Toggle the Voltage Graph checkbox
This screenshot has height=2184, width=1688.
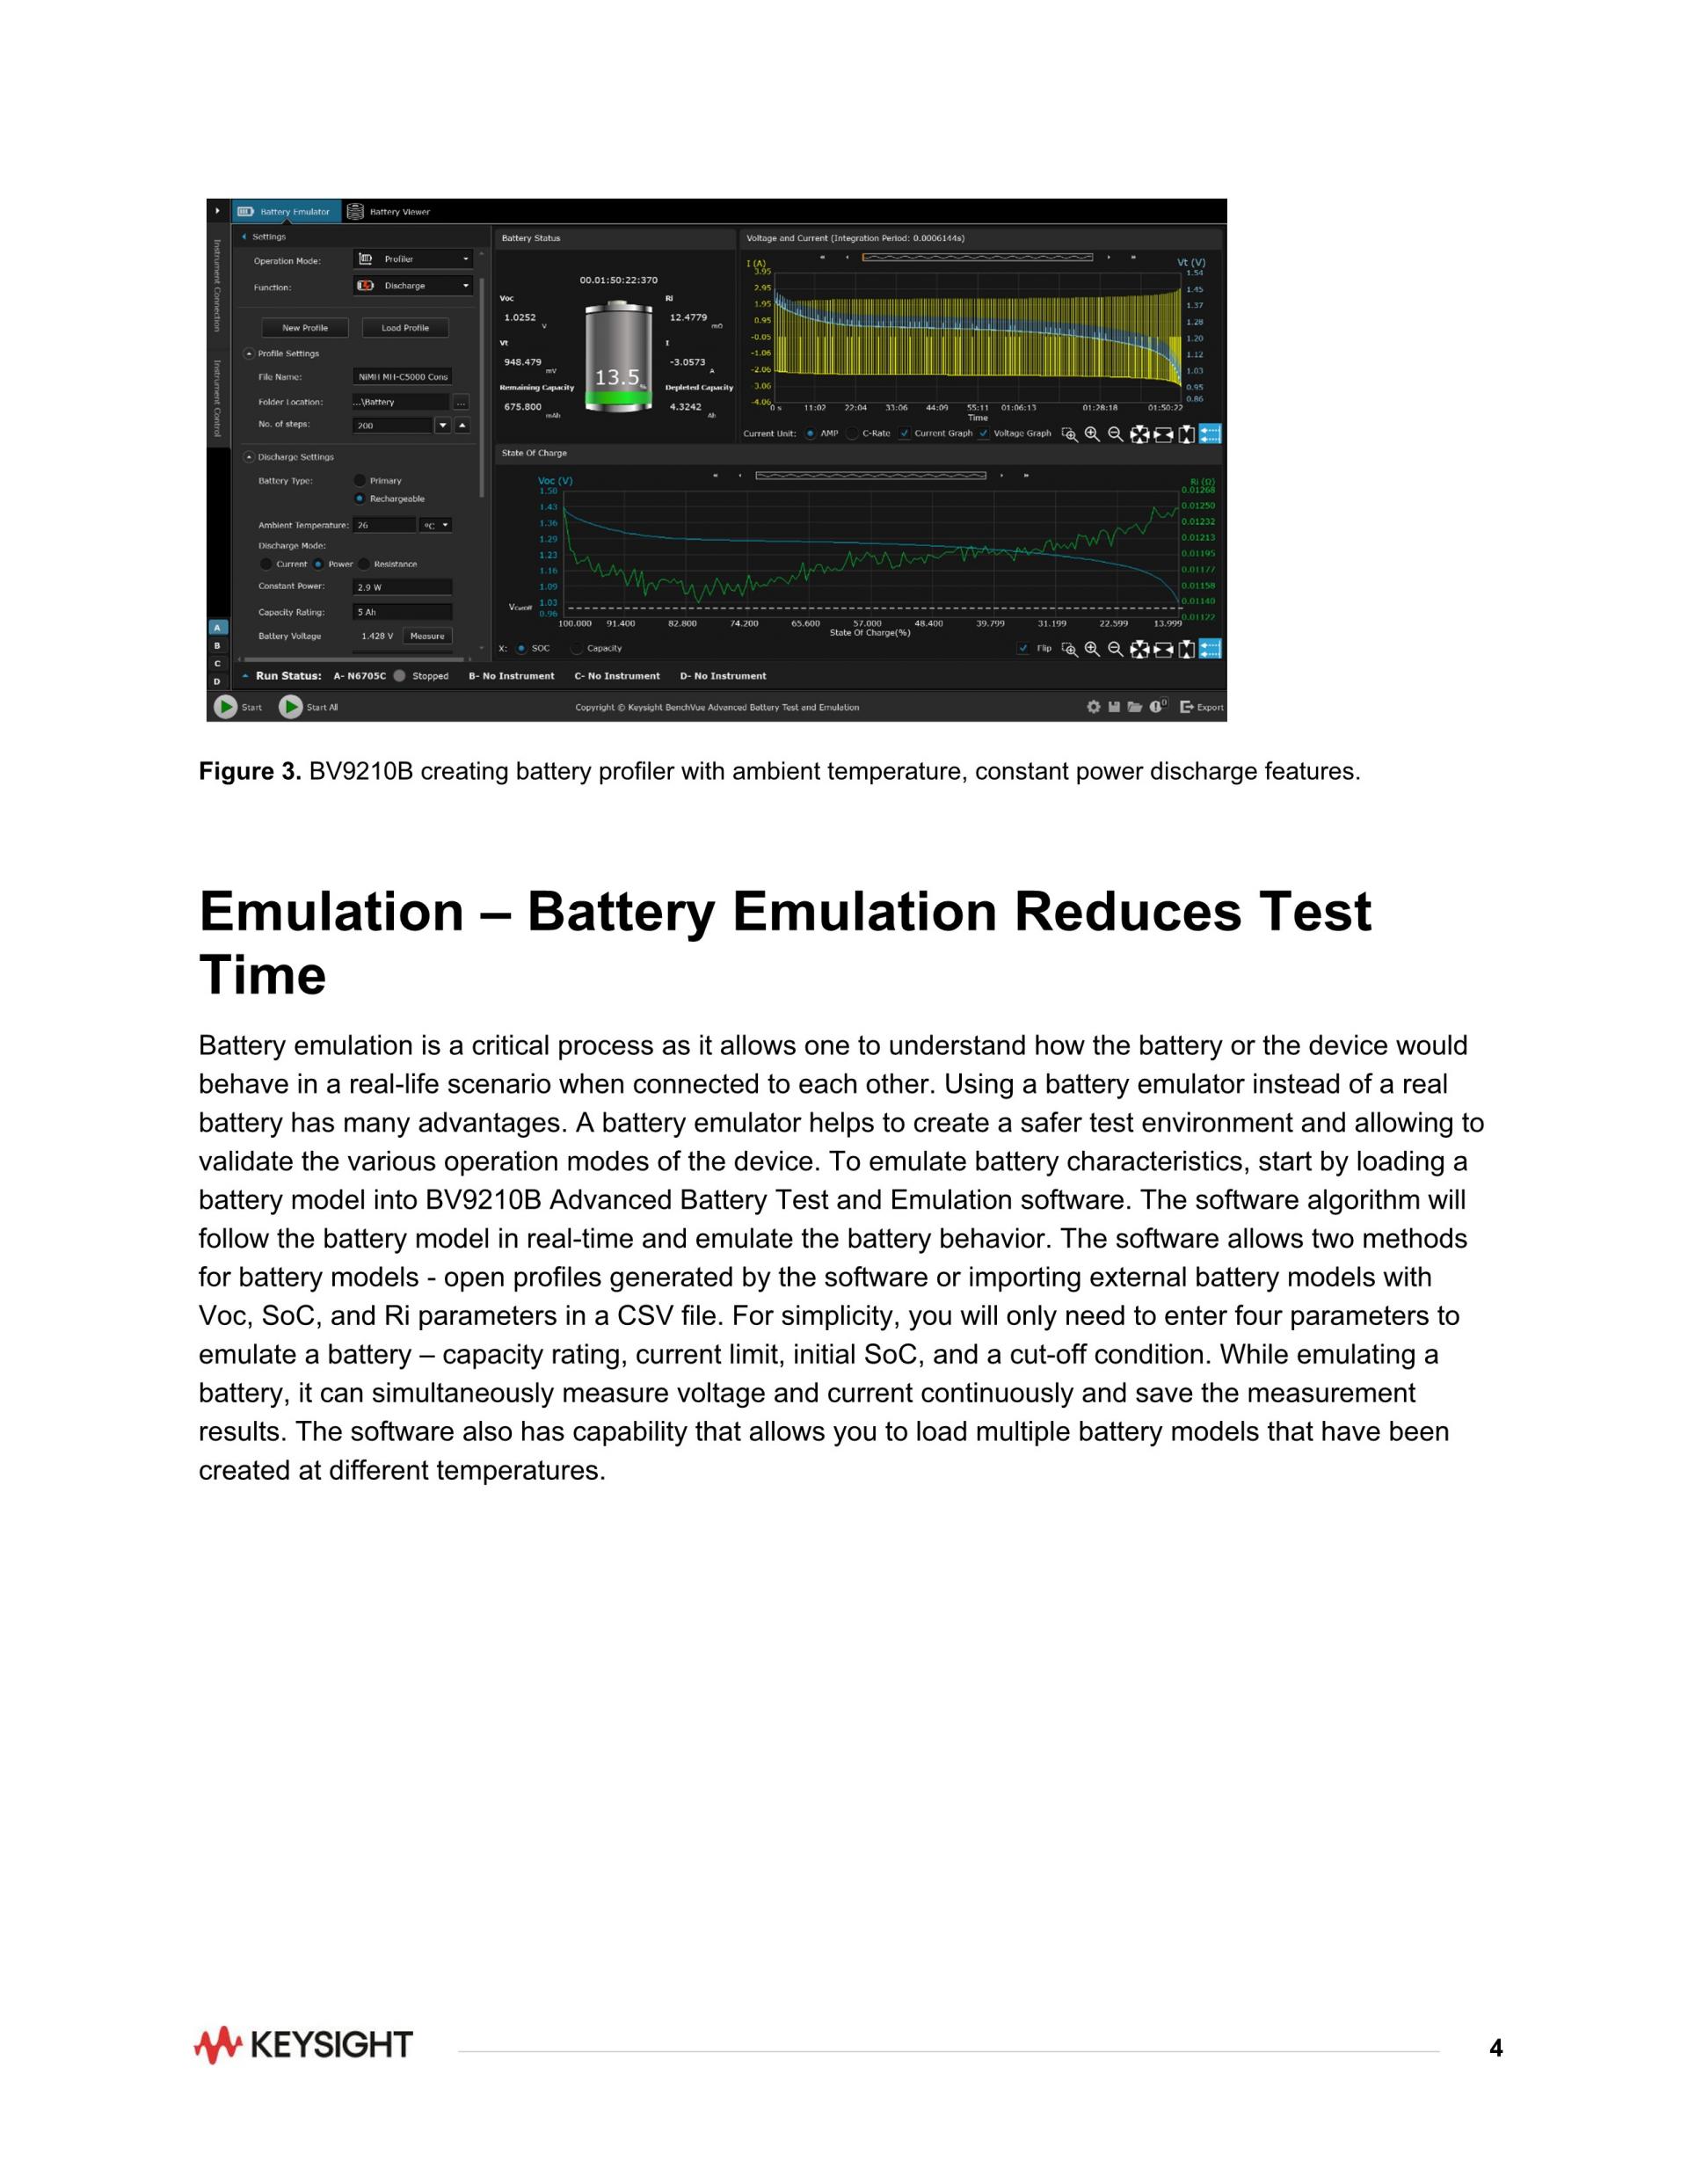(x=984, y=434)
